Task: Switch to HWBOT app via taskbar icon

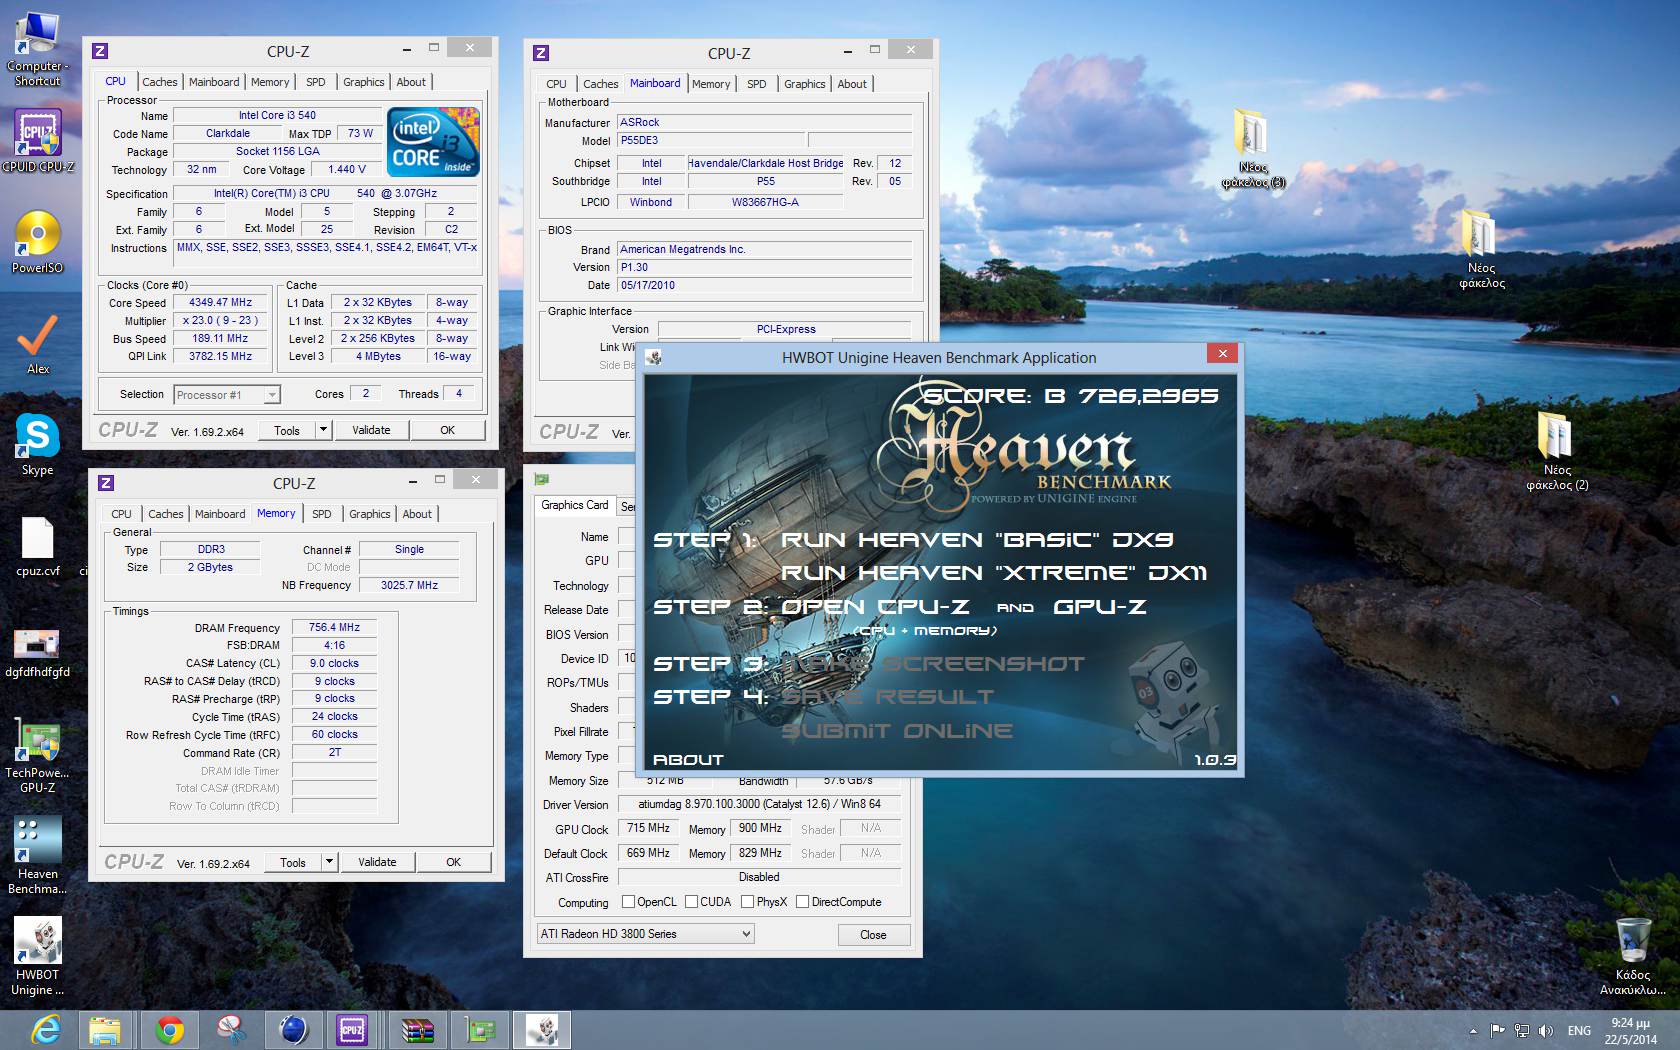Action: tap(542, 1030)
